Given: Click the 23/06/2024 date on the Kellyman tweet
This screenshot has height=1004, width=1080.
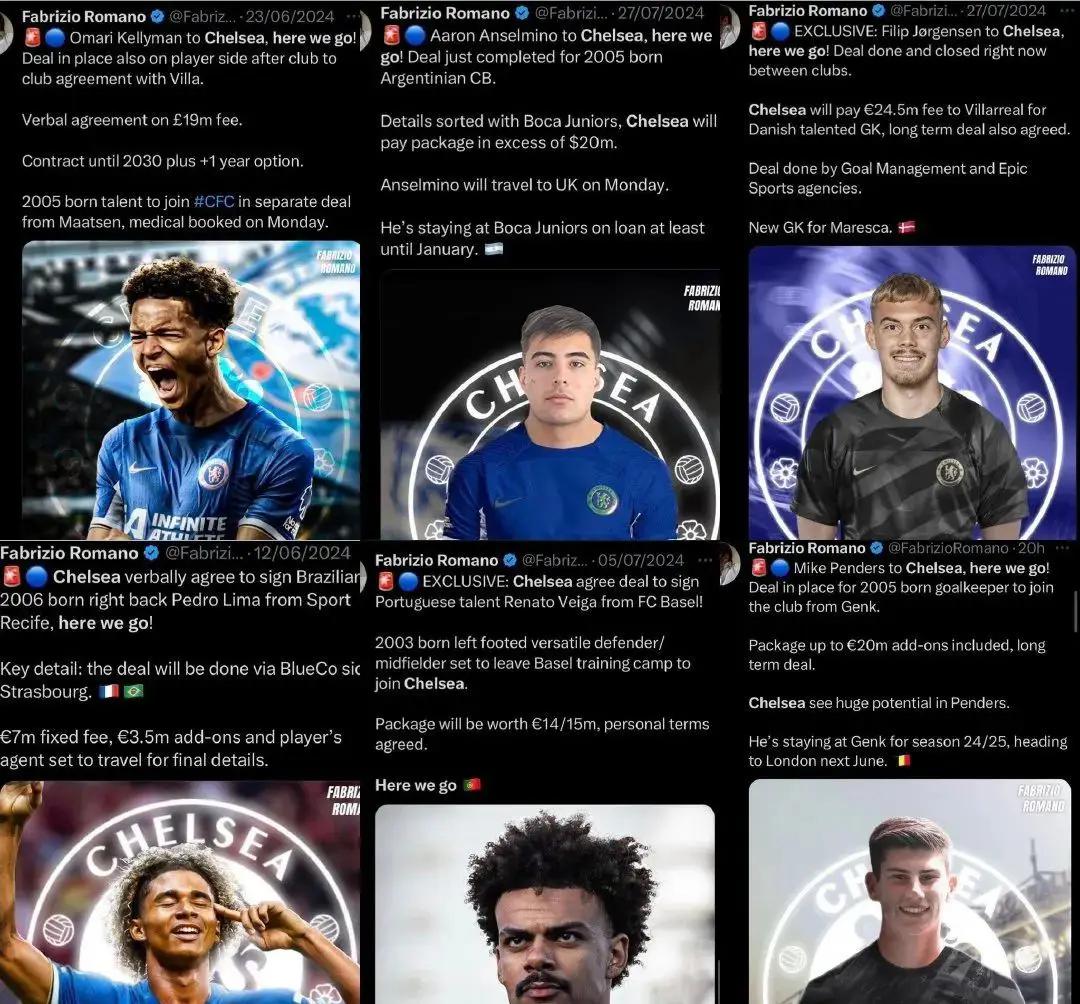Looking at the screenshot, I should tap(290, 16).
